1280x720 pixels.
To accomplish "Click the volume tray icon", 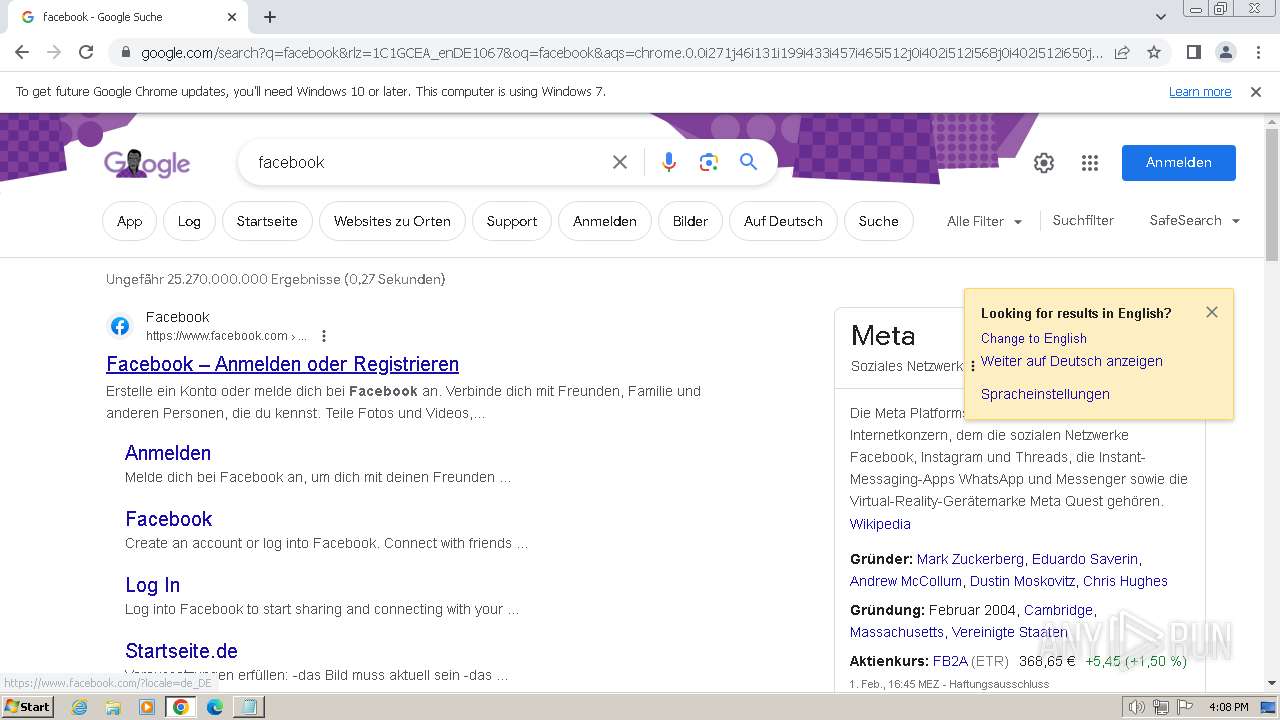I will coord(1137,707).
